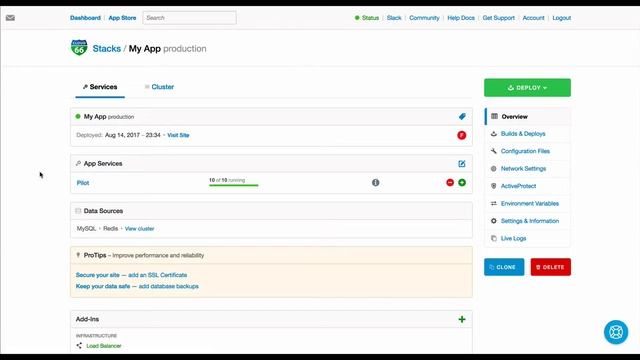Click the Live Logs copy icon
Viewport: 640px width, 360px height.
[x=493, y=238]
